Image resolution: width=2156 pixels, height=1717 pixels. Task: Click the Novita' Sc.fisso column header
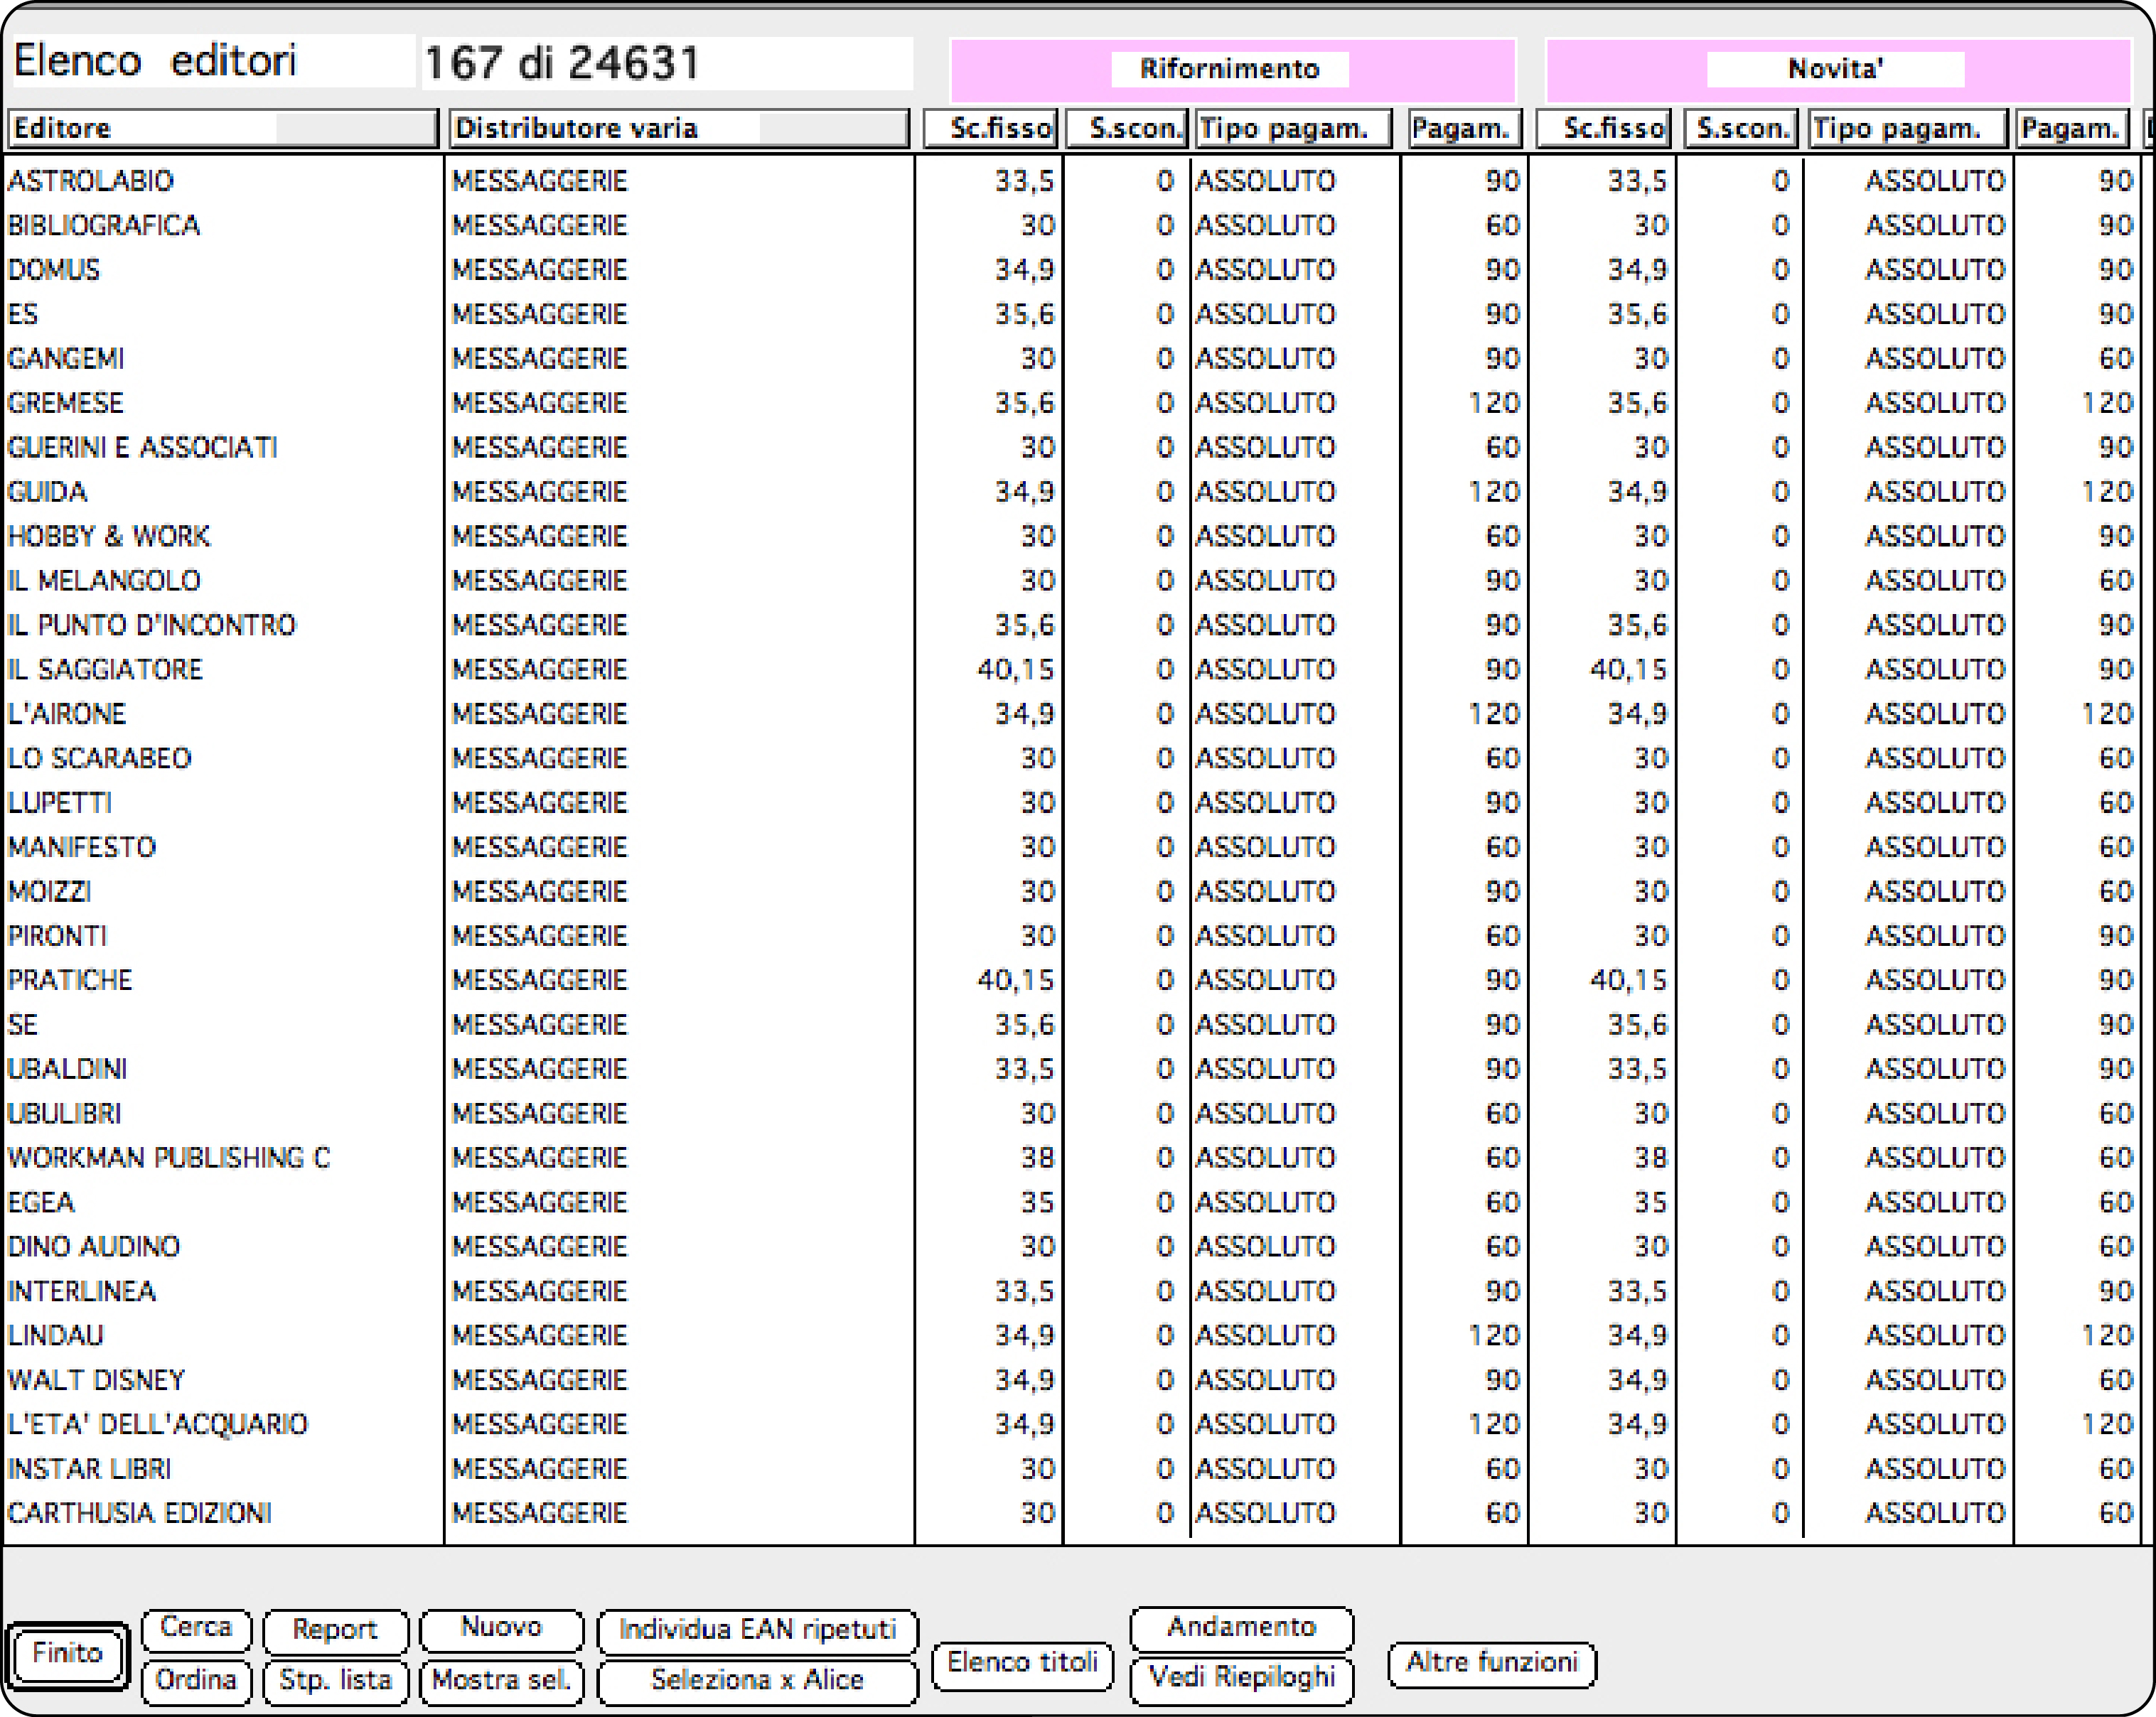point(1604,128)
